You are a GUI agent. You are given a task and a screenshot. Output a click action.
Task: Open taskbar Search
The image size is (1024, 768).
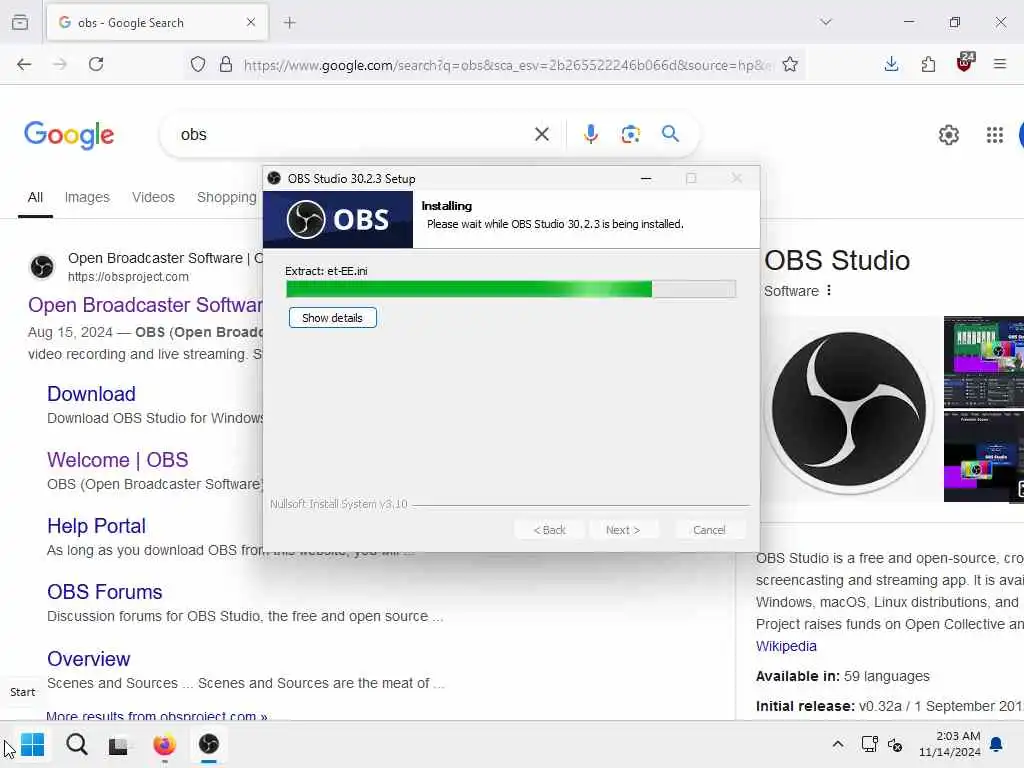click(x=76, y=744)
